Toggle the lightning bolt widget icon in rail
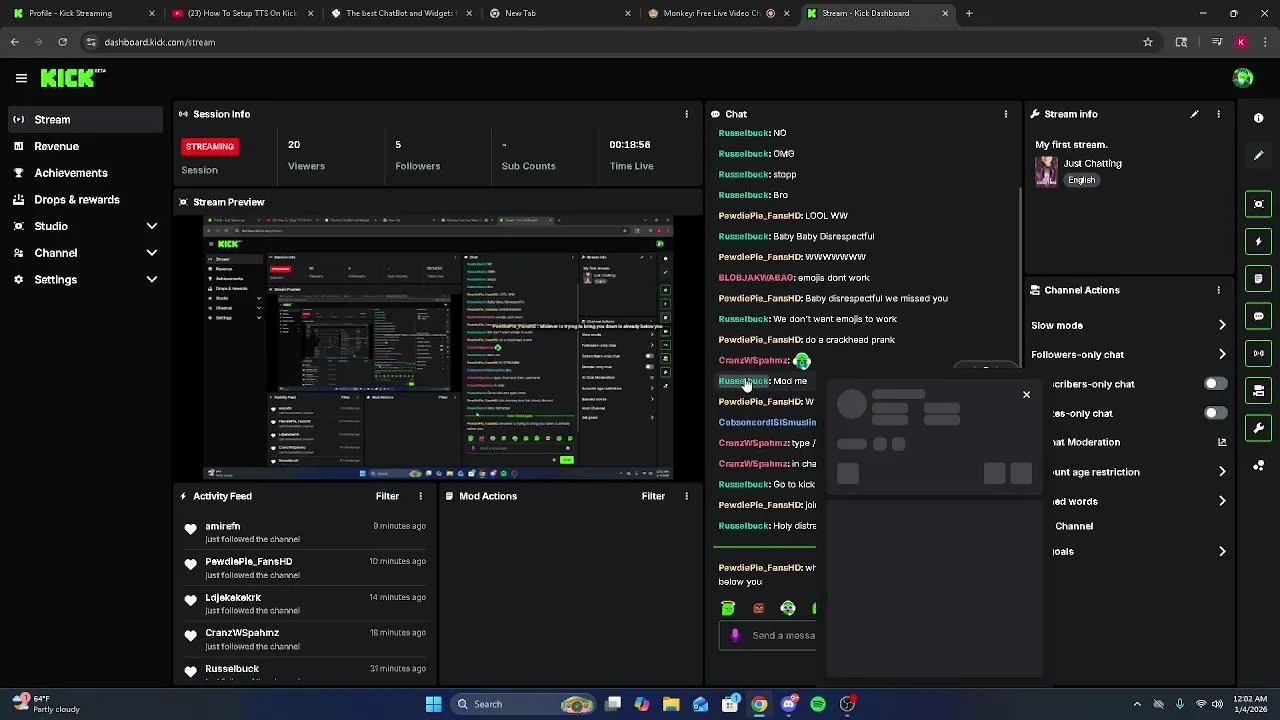The image size is (1280, 720). pos(1258,241)
